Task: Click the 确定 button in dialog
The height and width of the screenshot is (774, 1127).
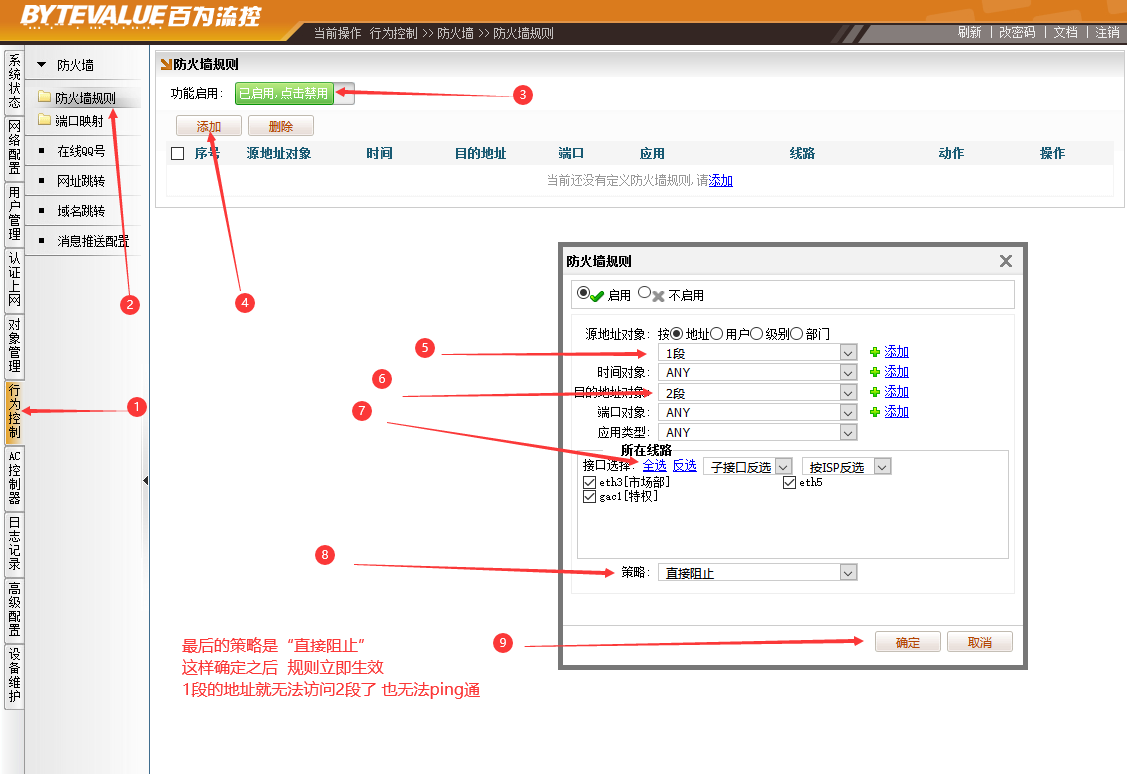Action: tap(907, 642)
